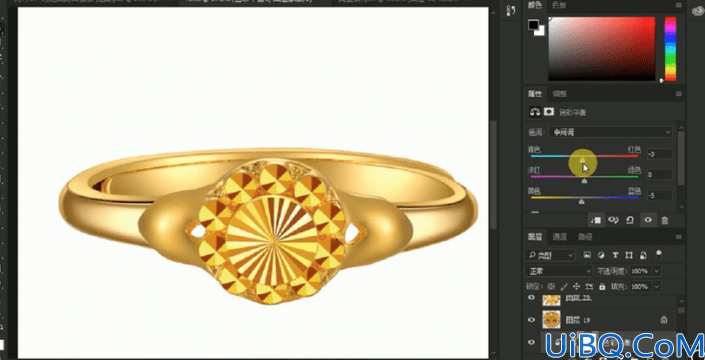Expand the opacity 100% dropdown arrow
Viewport: 705px width, 360px height.
[657, 271]
